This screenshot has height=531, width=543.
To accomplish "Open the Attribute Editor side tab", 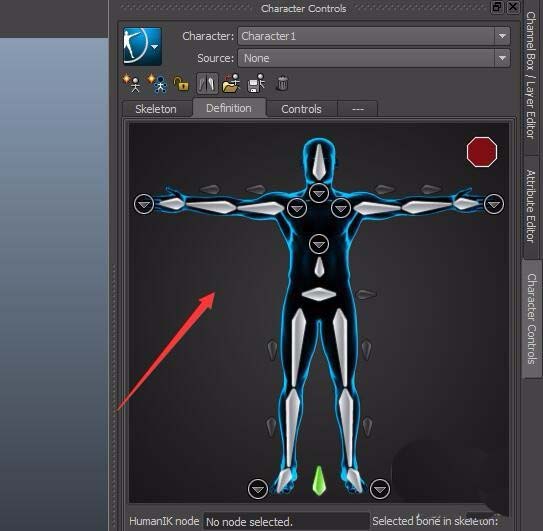I will click(531, 206).
